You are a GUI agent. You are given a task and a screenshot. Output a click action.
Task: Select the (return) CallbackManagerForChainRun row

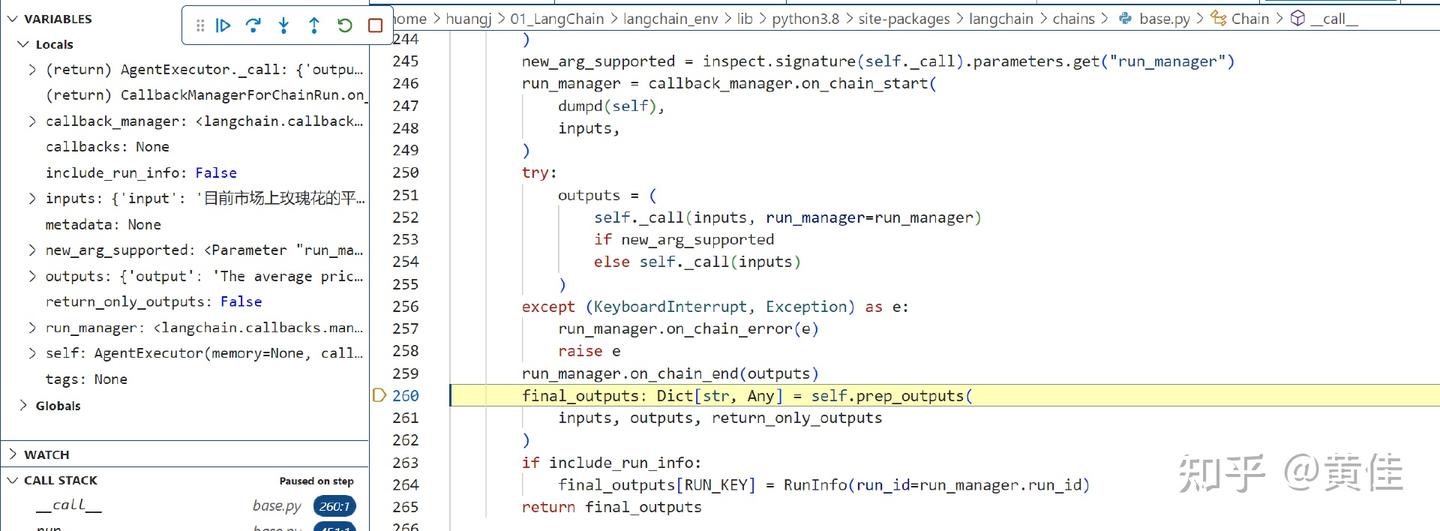point(184,95)
